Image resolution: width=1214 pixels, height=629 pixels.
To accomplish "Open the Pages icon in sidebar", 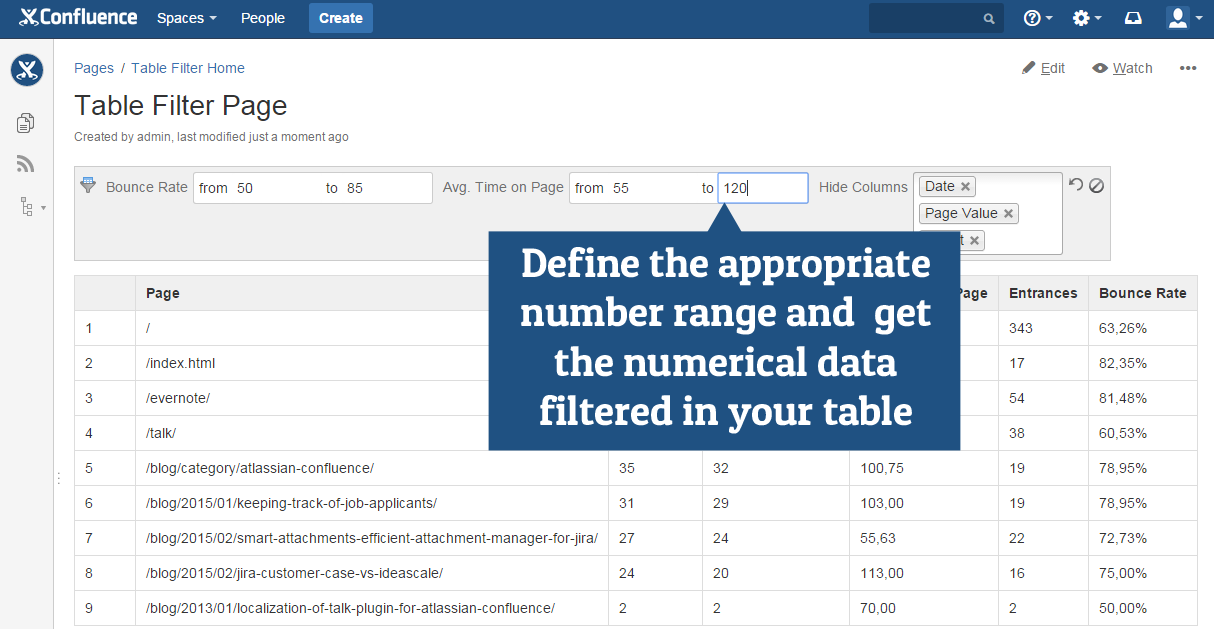I will point(26,123).
